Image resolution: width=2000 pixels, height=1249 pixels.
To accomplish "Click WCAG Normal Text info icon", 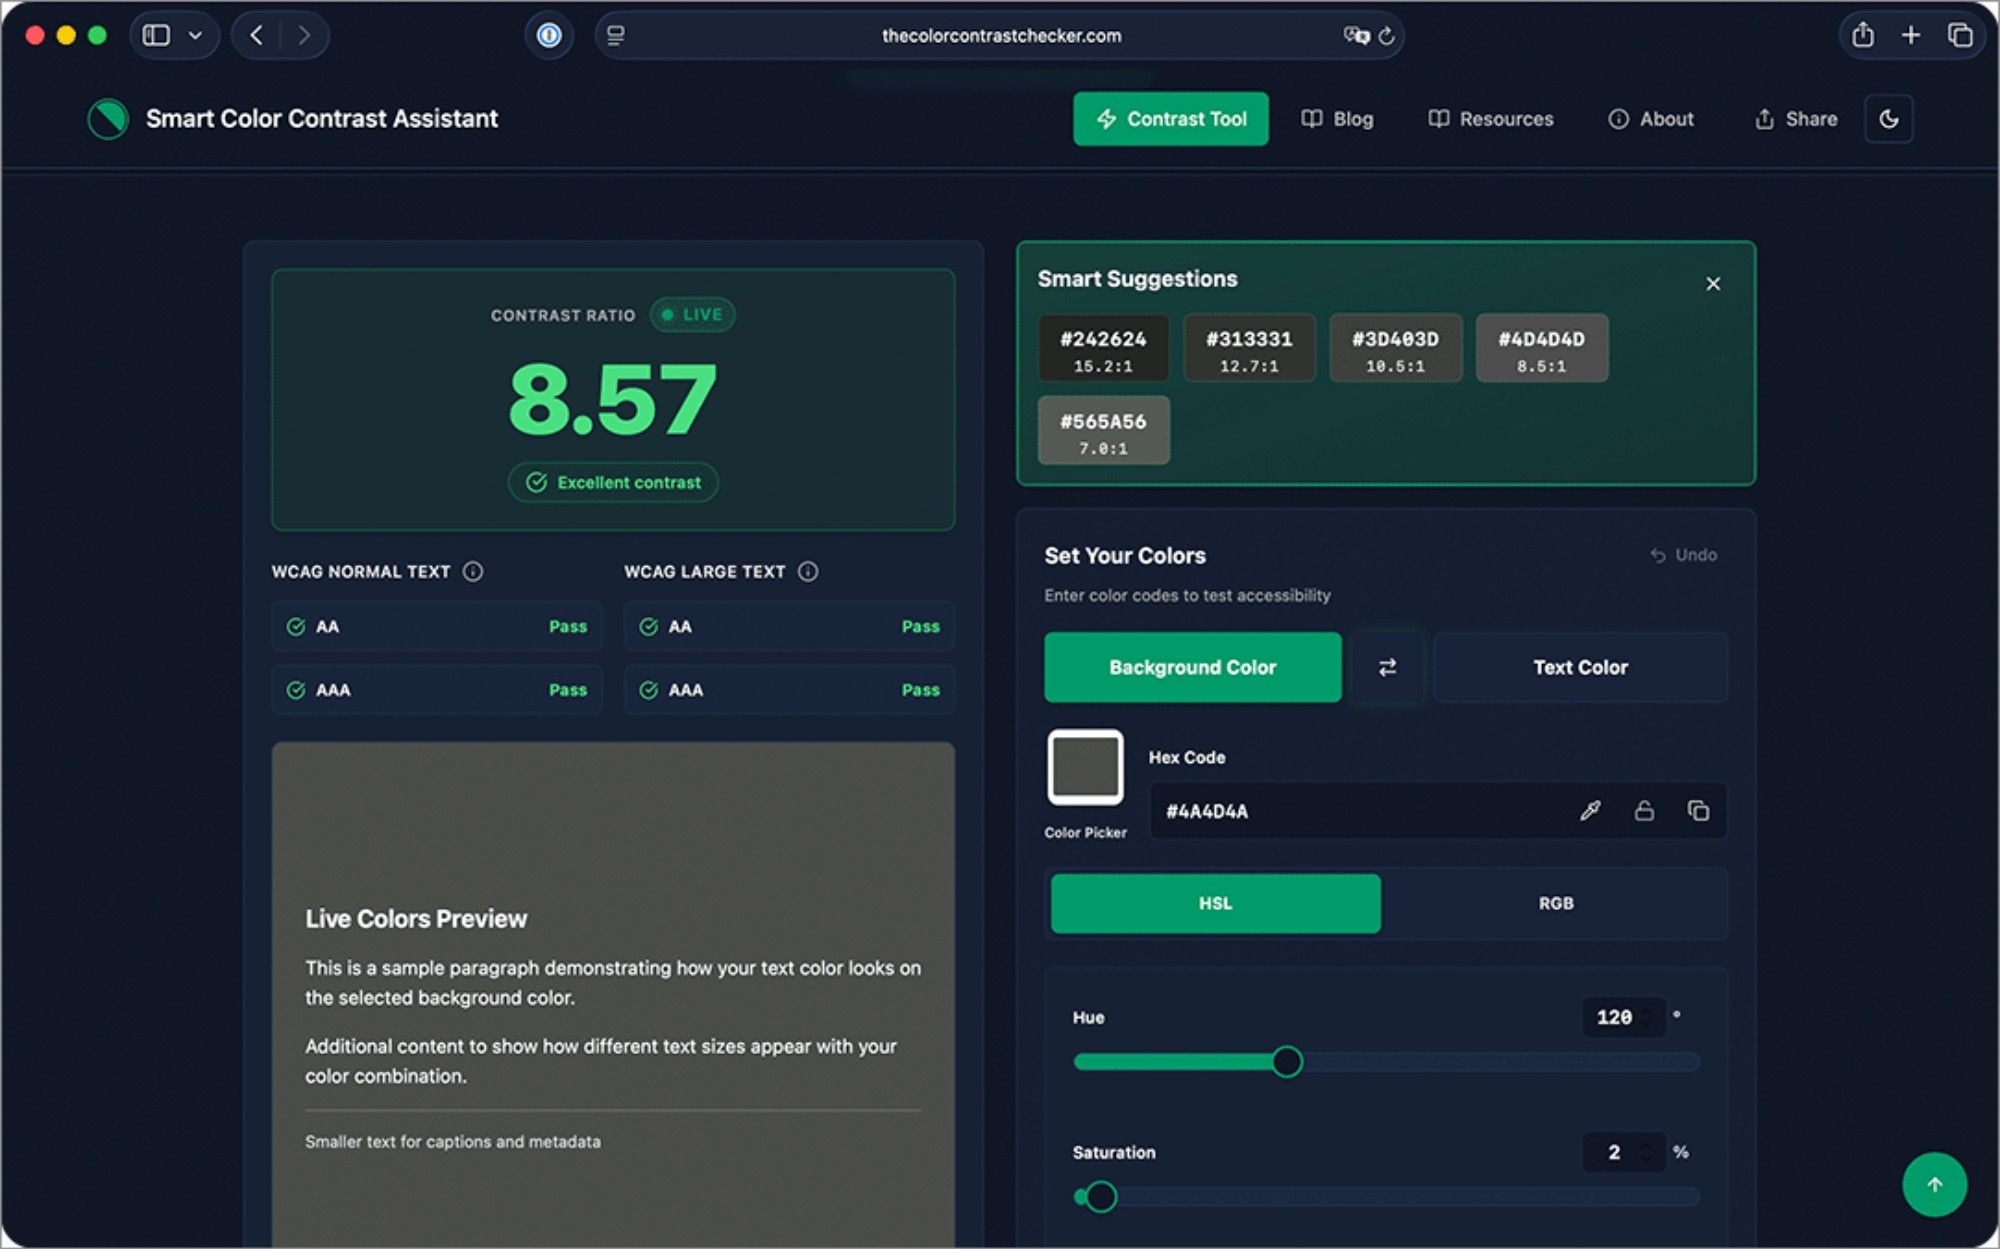I will (473, 571).
